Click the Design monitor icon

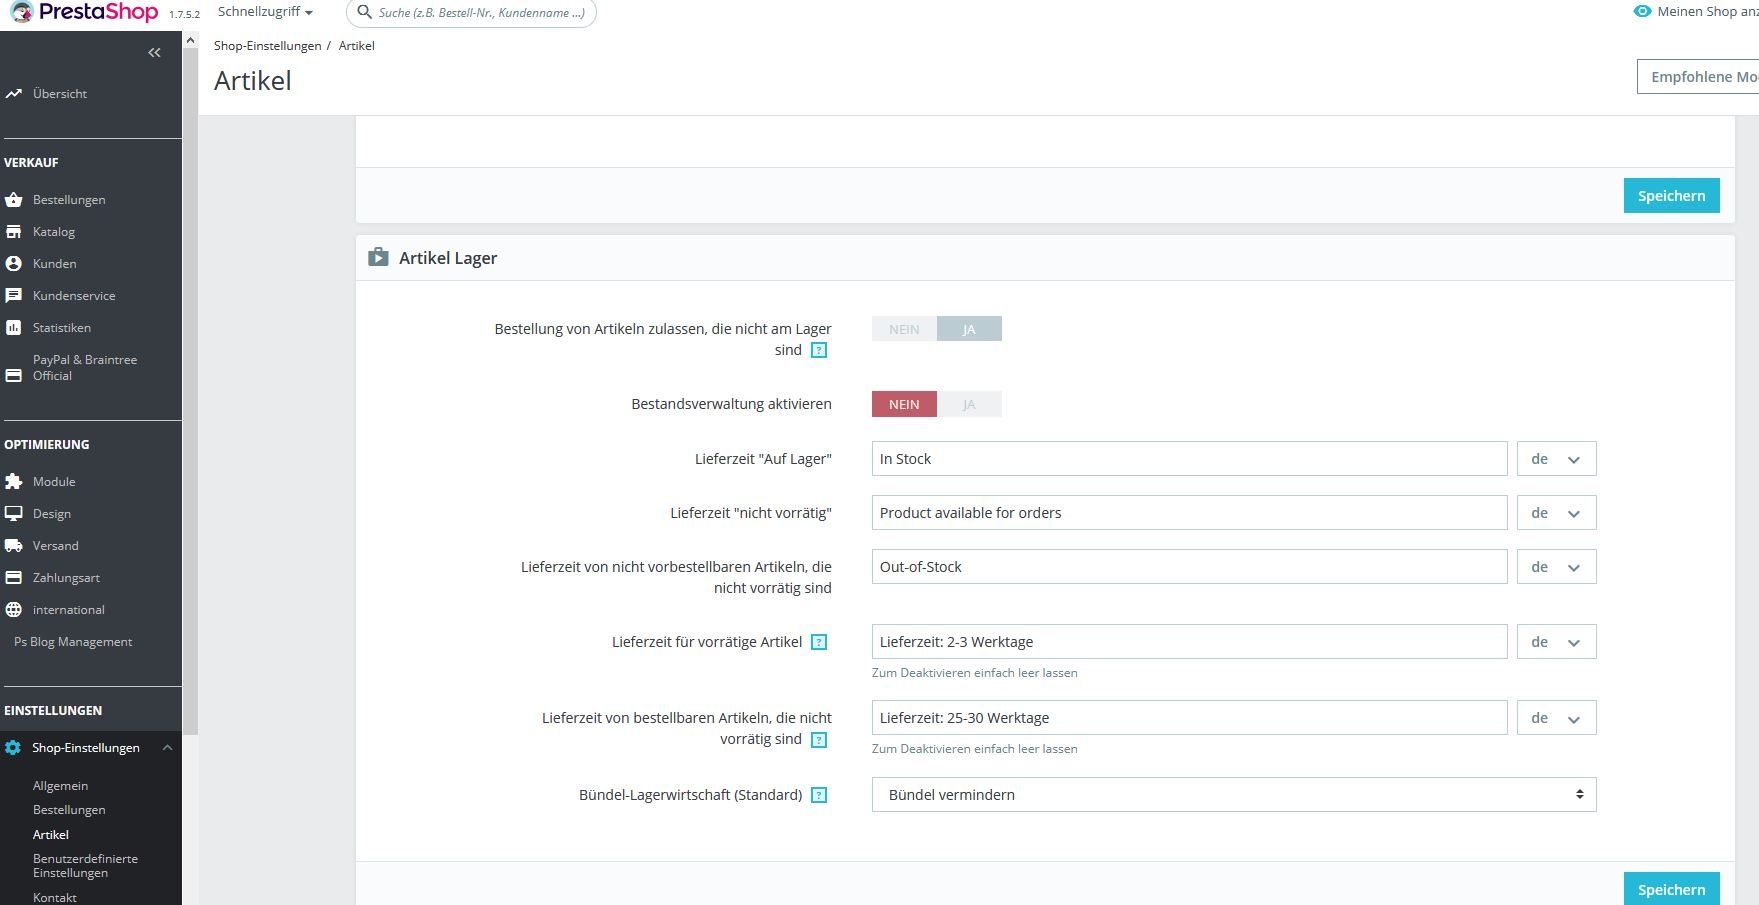pos(13,514)
